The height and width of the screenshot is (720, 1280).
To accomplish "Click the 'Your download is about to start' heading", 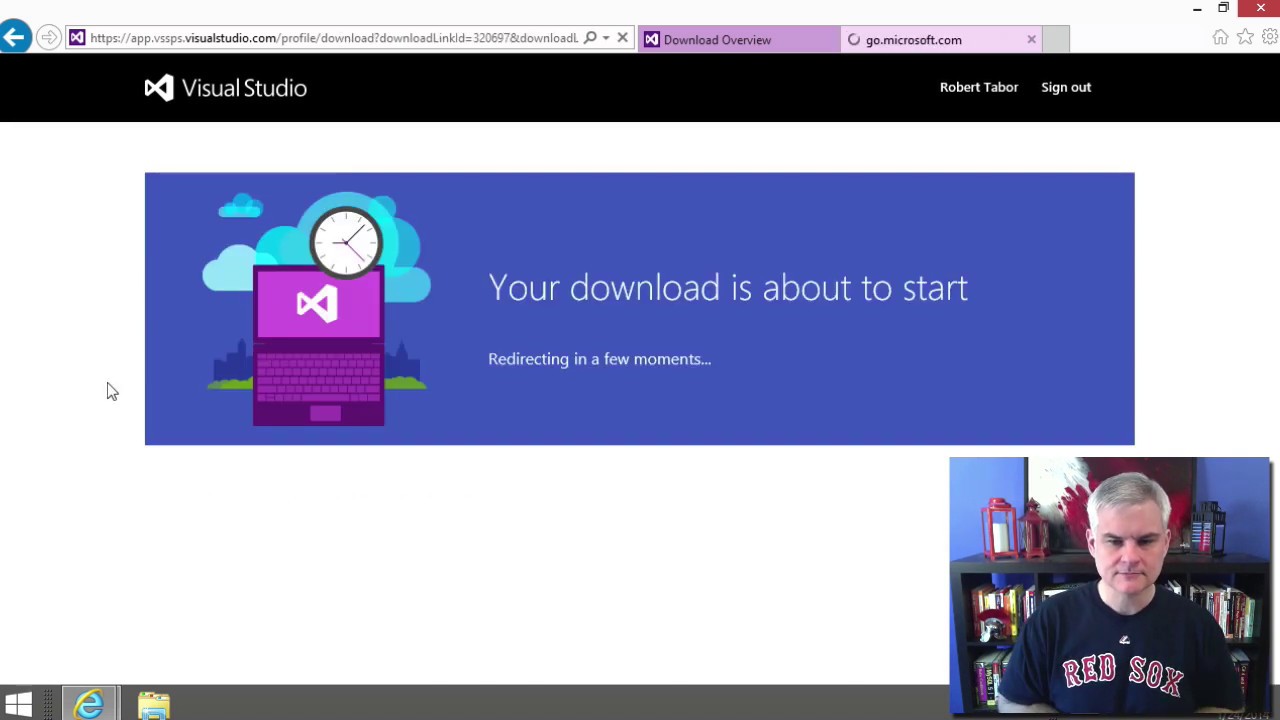I will pos(728,288).
